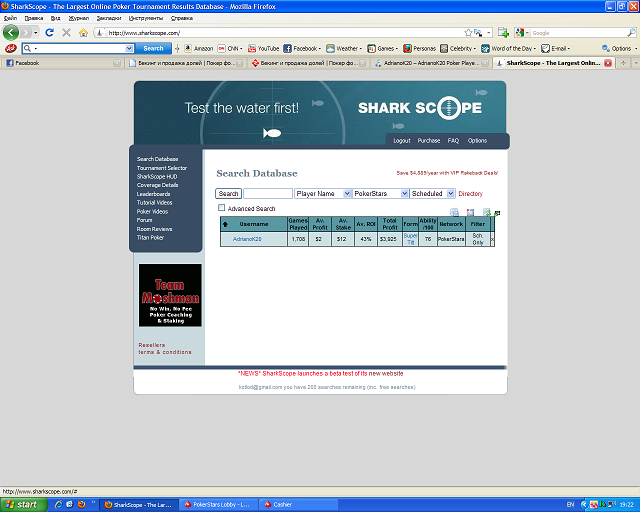Open the Player Name dropdown

tap(323, 194)
